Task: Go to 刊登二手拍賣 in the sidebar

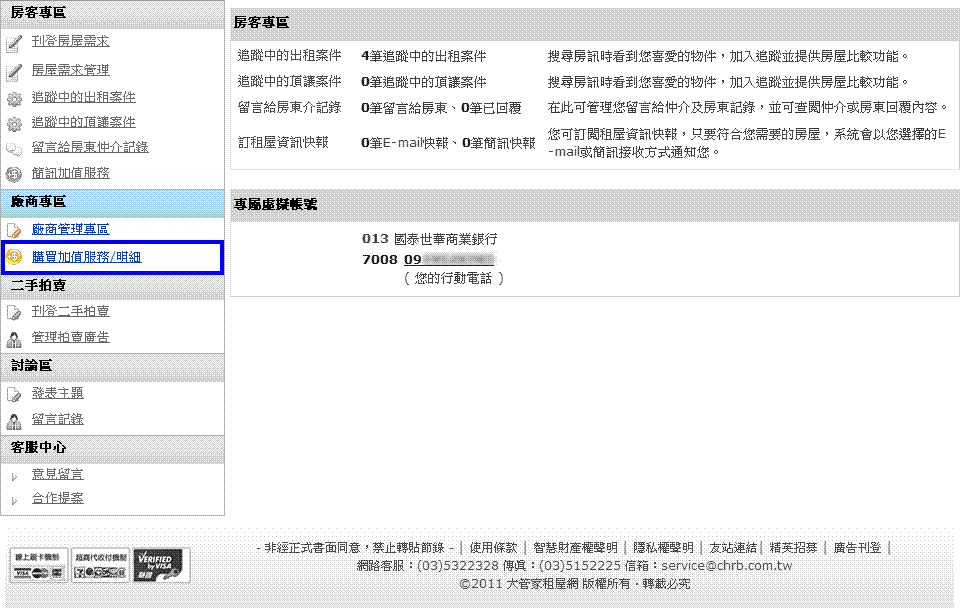Action: [x=70, y=312]
